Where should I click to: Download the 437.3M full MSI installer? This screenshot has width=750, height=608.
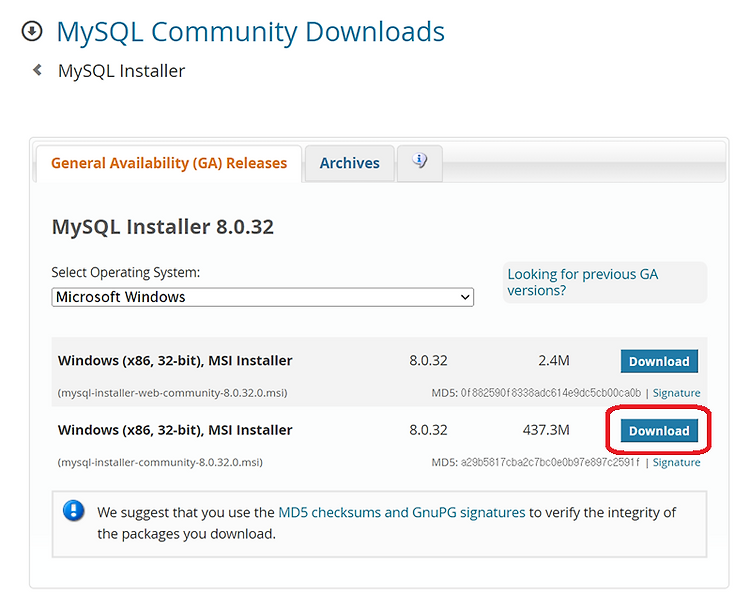coord(659,431)
